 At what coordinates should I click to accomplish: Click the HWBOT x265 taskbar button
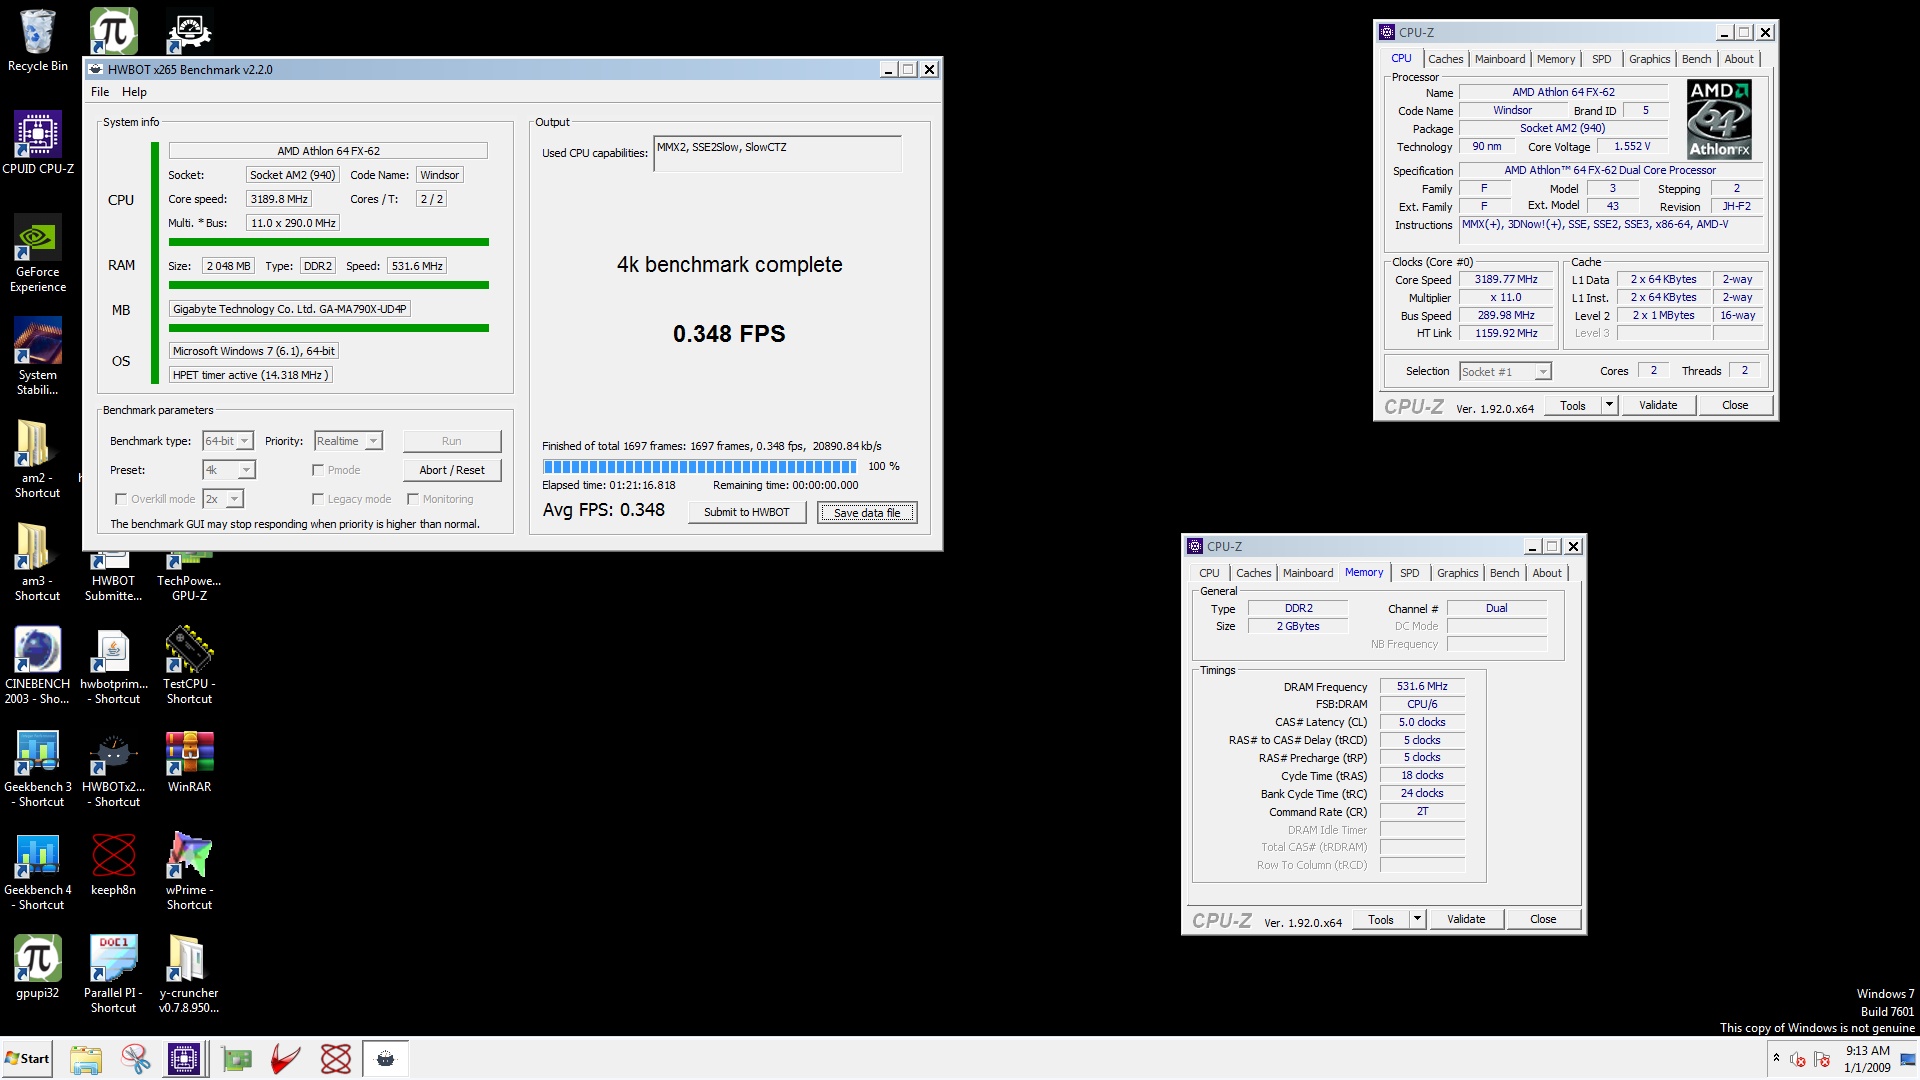coord(386,1059)
